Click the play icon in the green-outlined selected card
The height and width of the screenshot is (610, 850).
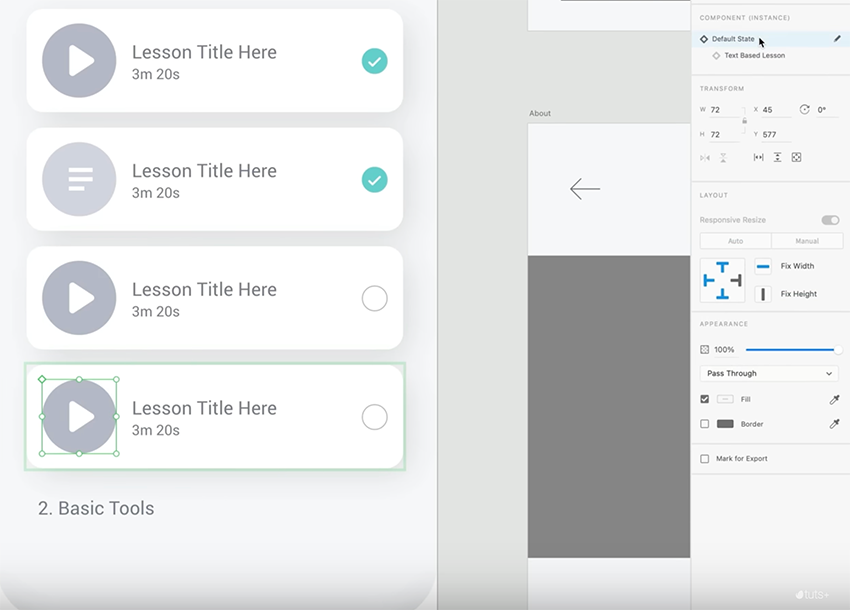point(79,416)
